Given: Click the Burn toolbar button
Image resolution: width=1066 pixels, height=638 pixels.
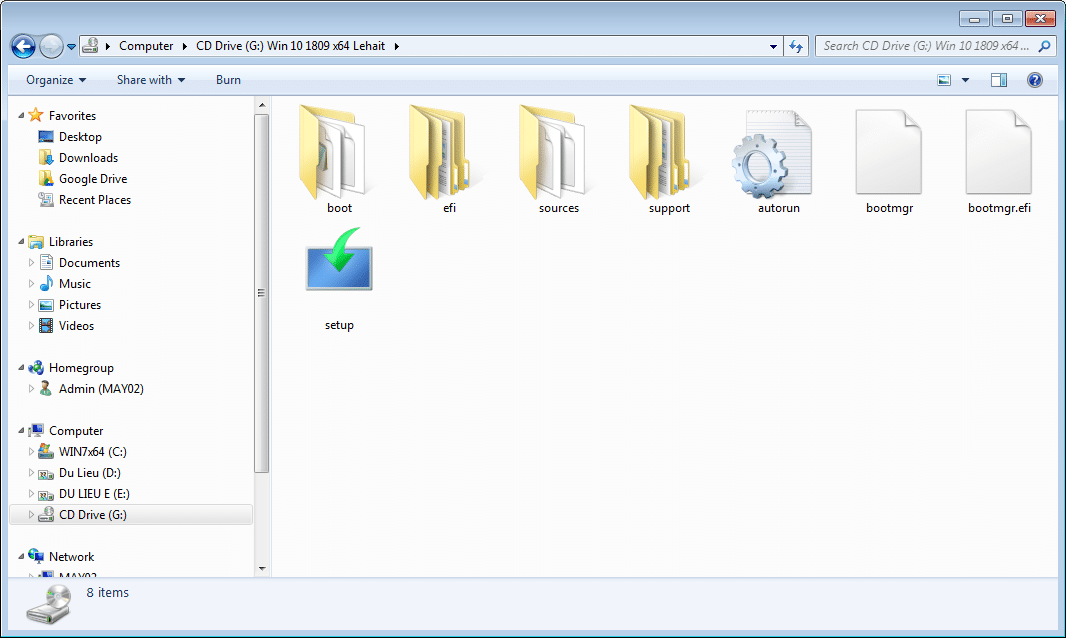Looking at the screenshot, I should 228,80.
